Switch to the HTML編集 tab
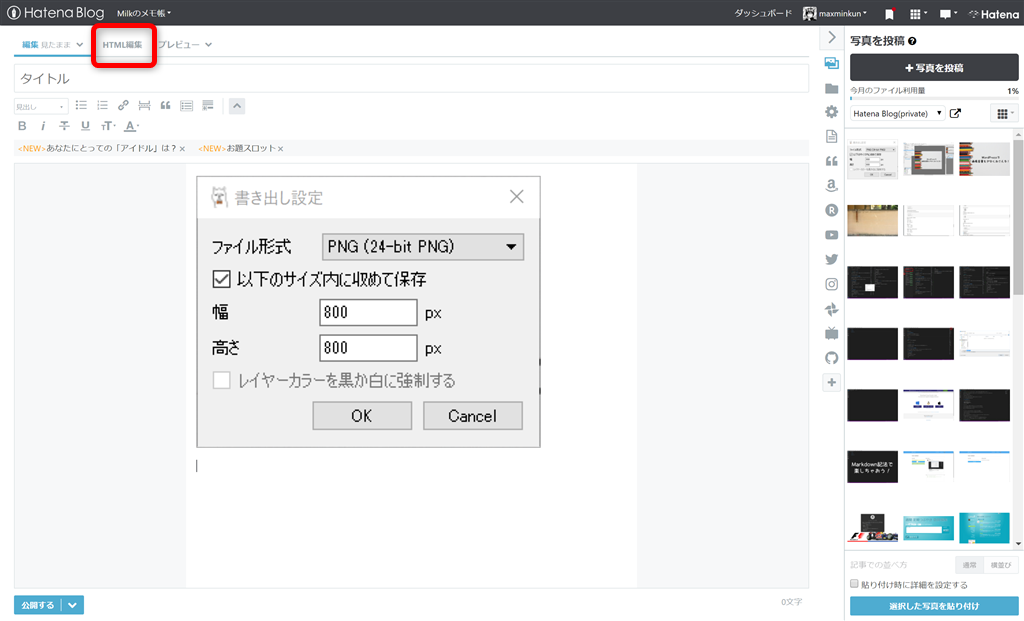This screenshot has height=621, width=1024. (122, 44)
